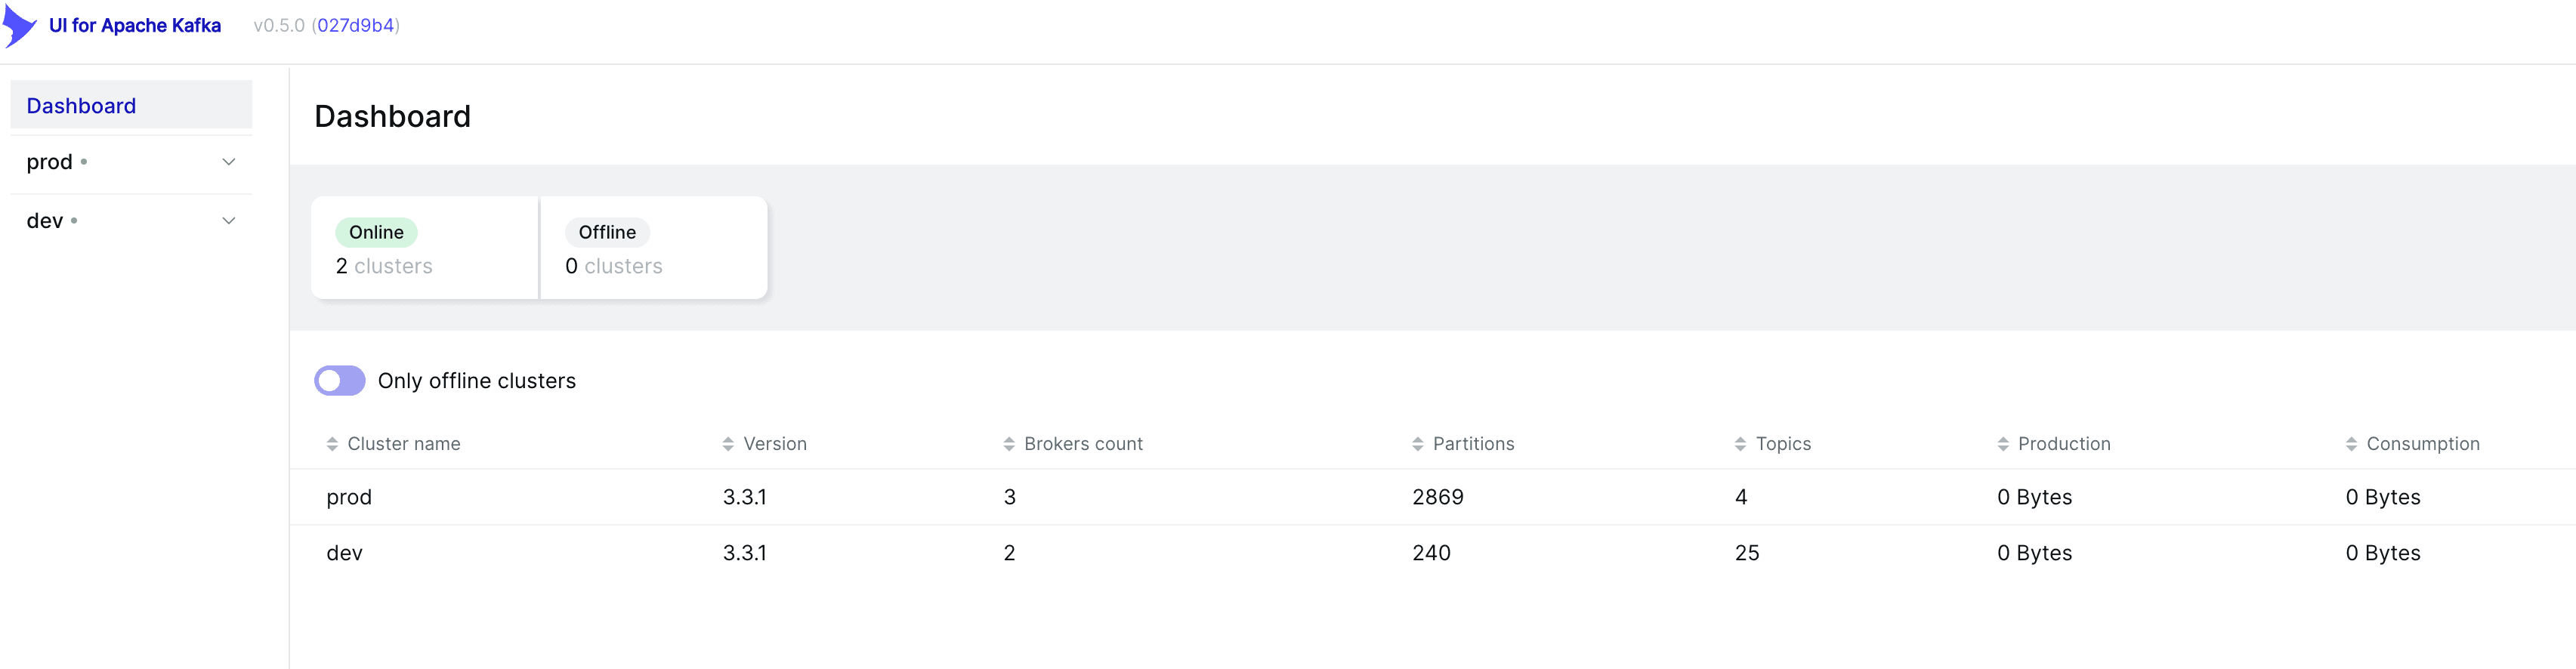This screenshot has width=2576, height=669.
Task: Click the dev row in cluster table
Action: pyautogui.click(x=345, y=553)
